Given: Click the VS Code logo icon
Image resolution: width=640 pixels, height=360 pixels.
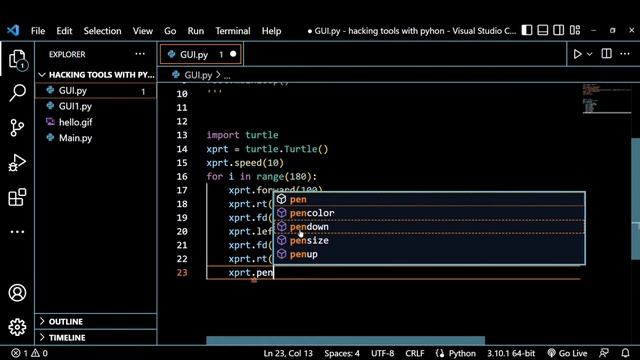Looking at the screenshot, I should 13,30.
